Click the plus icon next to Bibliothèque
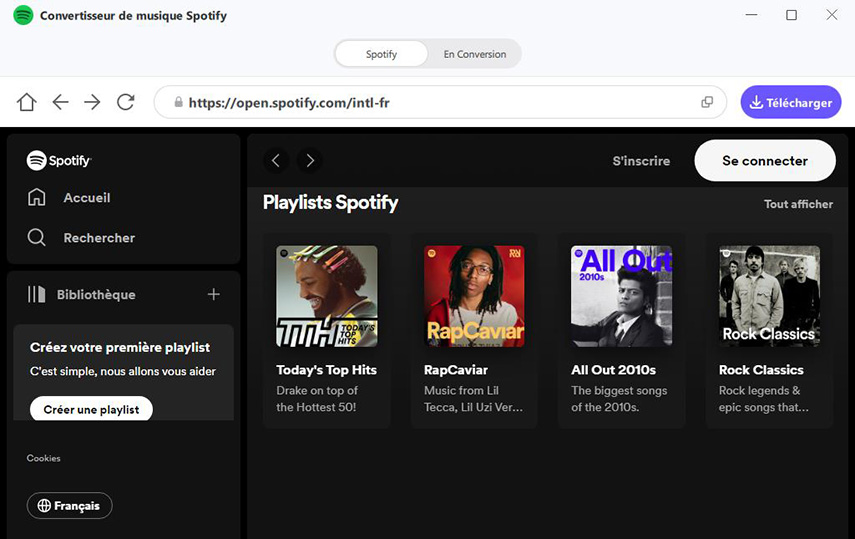The image size is (855, 539). [x=214, y=295]
